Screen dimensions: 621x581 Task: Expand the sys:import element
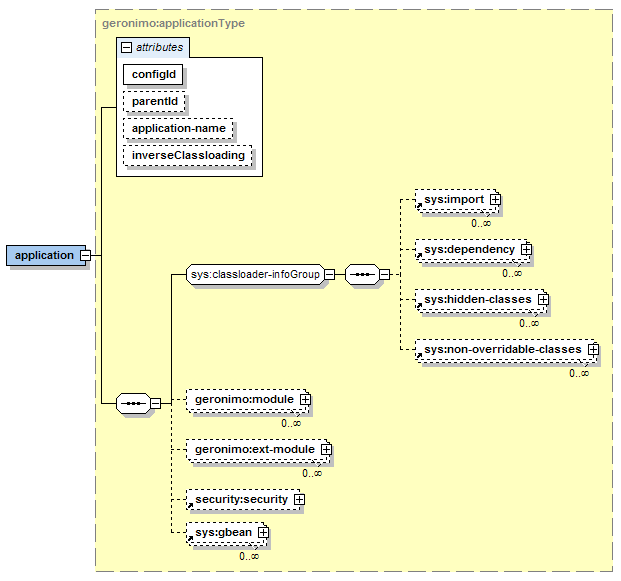pos(495,199)
